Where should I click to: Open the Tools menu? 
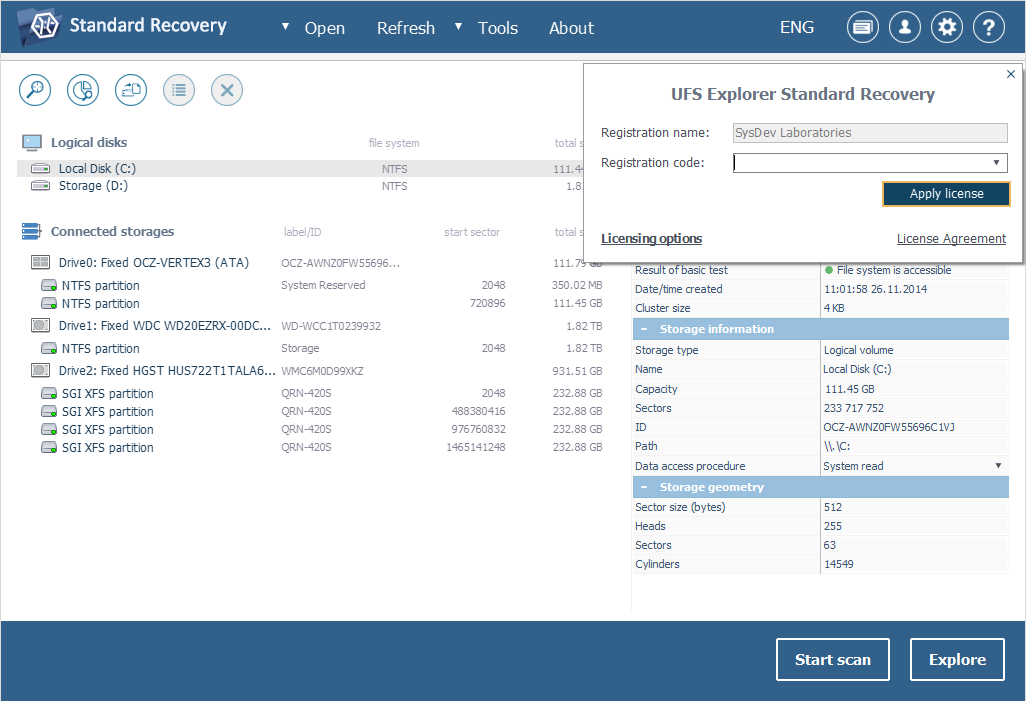pyautogui.click(x=498, y=28)
